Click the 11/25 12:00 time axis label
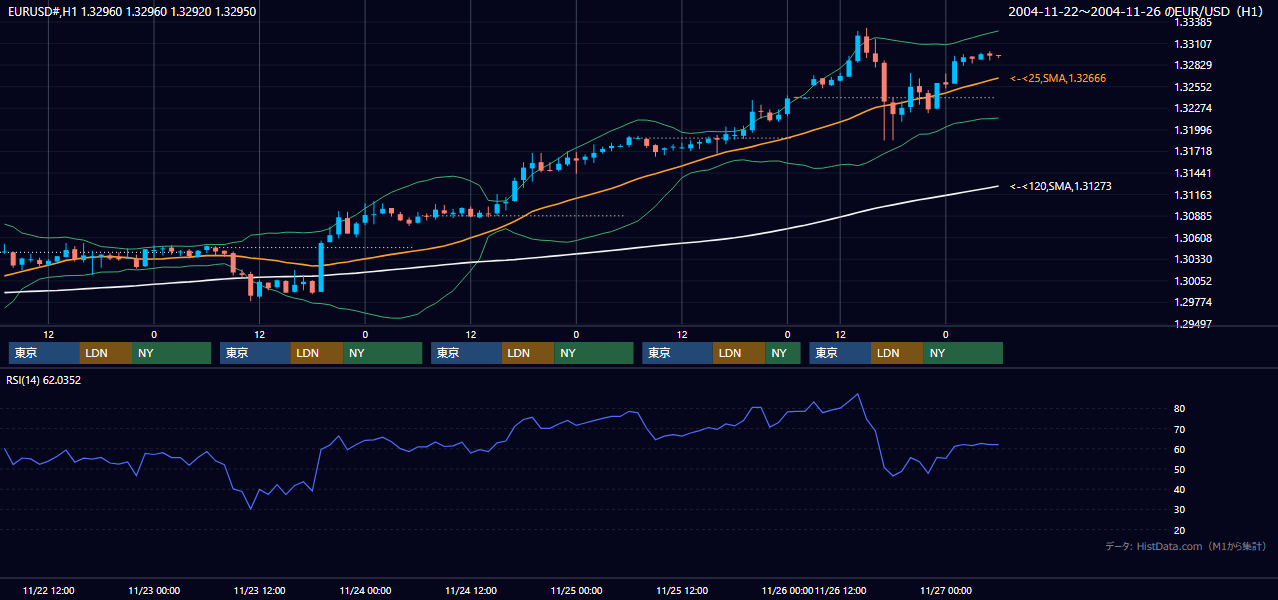This screenshot has width=1278, height=600. [682, 590]
